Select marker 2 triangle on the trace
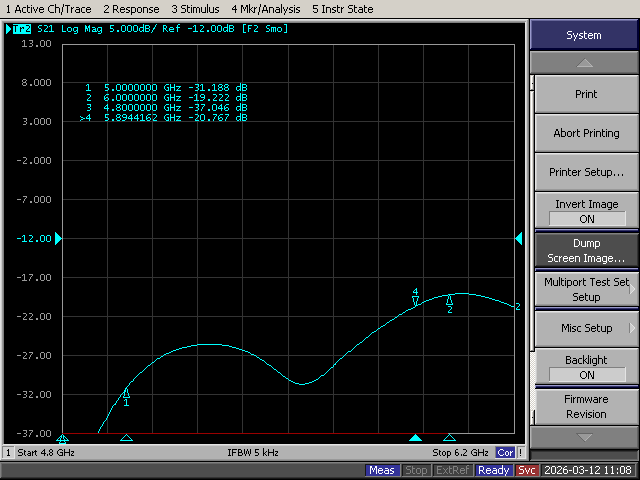The height and width of the screenshot is (480, 640). (x=449, y=299)
